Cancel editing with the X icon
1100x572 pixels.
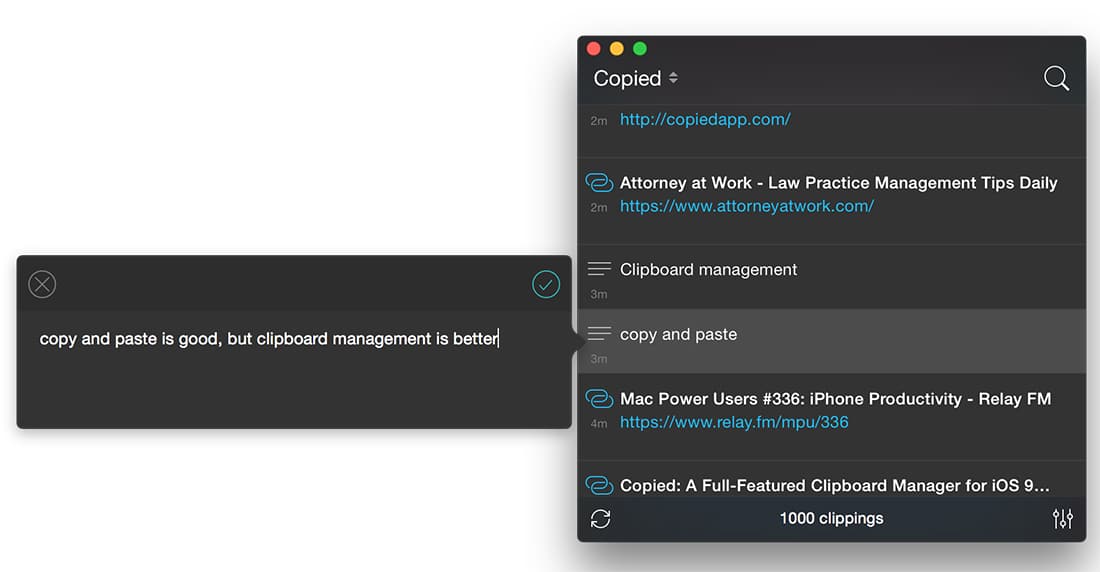pyautogui.click(x=42, y=284)
